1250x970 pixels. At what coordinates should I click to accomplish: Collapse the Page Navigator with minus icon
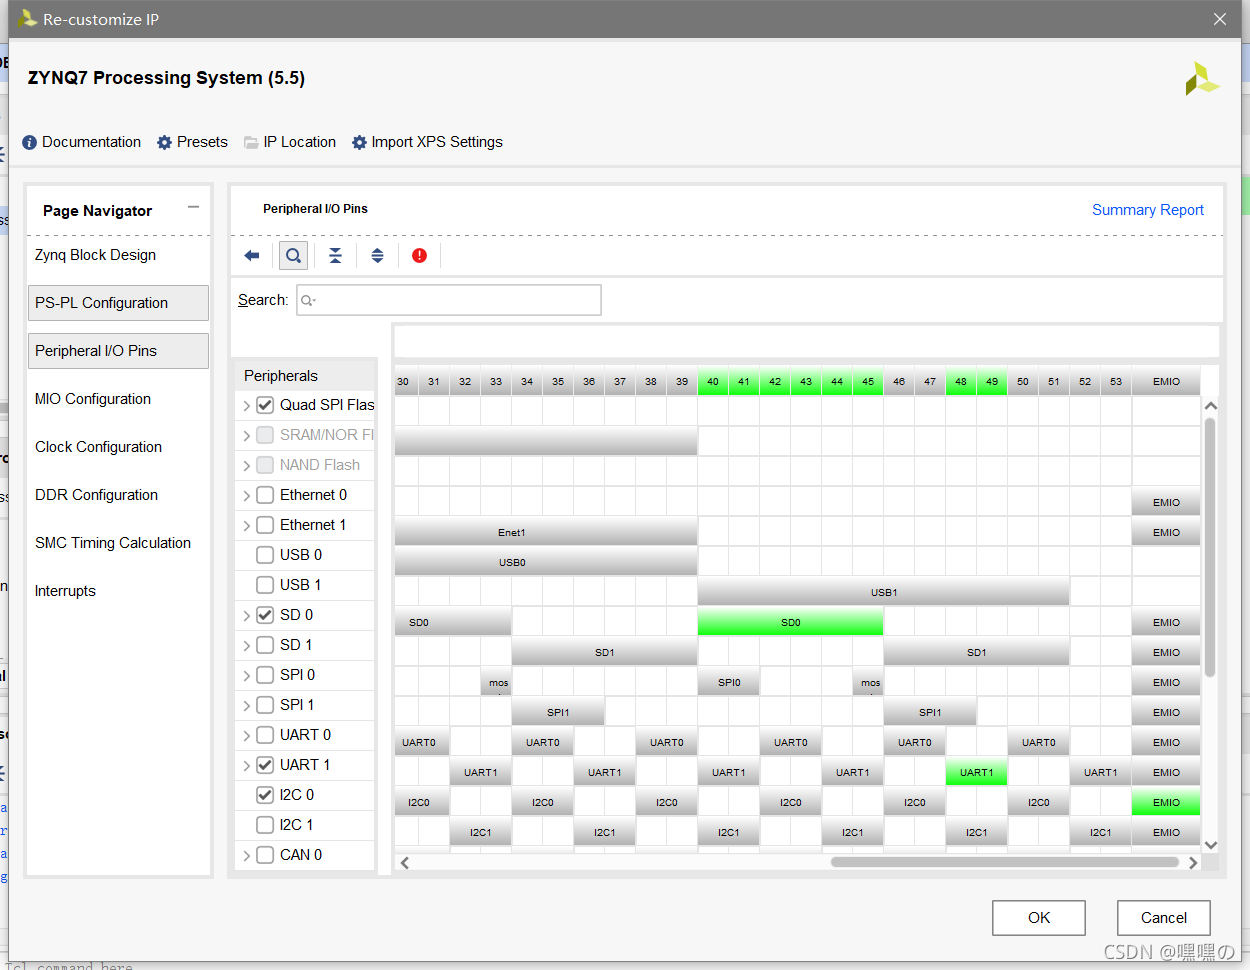(x=193, y=208)
